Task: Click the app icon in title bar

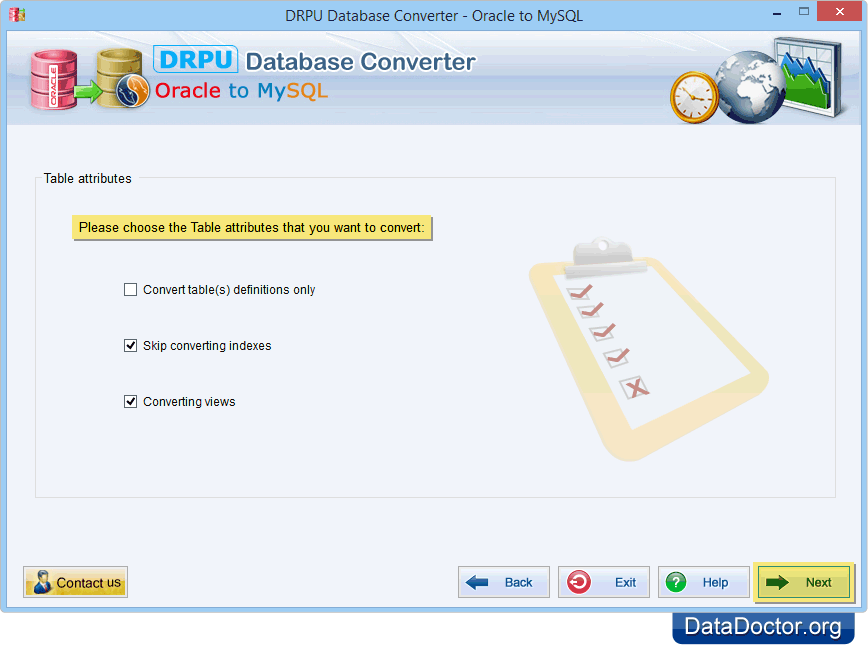Action: point(17,14)
